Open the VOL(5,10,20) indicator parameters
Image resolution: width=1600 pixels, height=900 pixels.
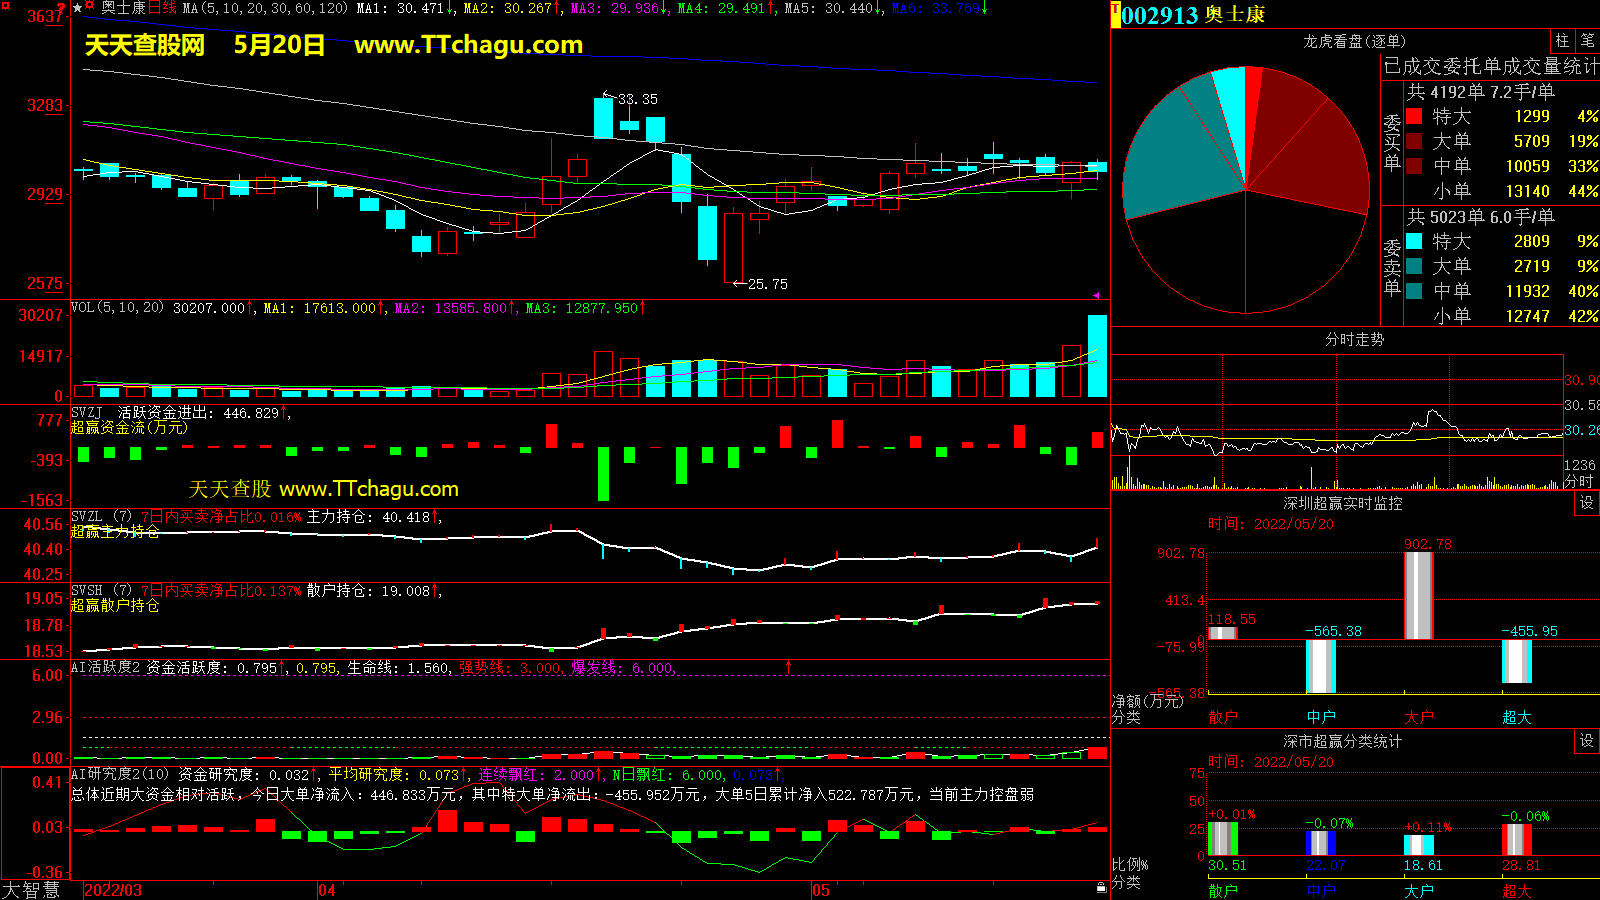(x=117, y=308)
